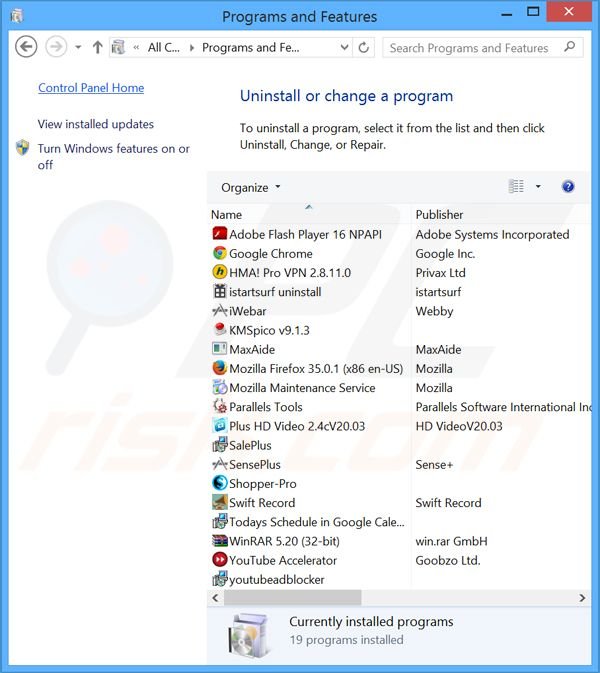Click the Currently installed programs icon
600x673 pixels.
pyautogui.click(x=249, y=636)
